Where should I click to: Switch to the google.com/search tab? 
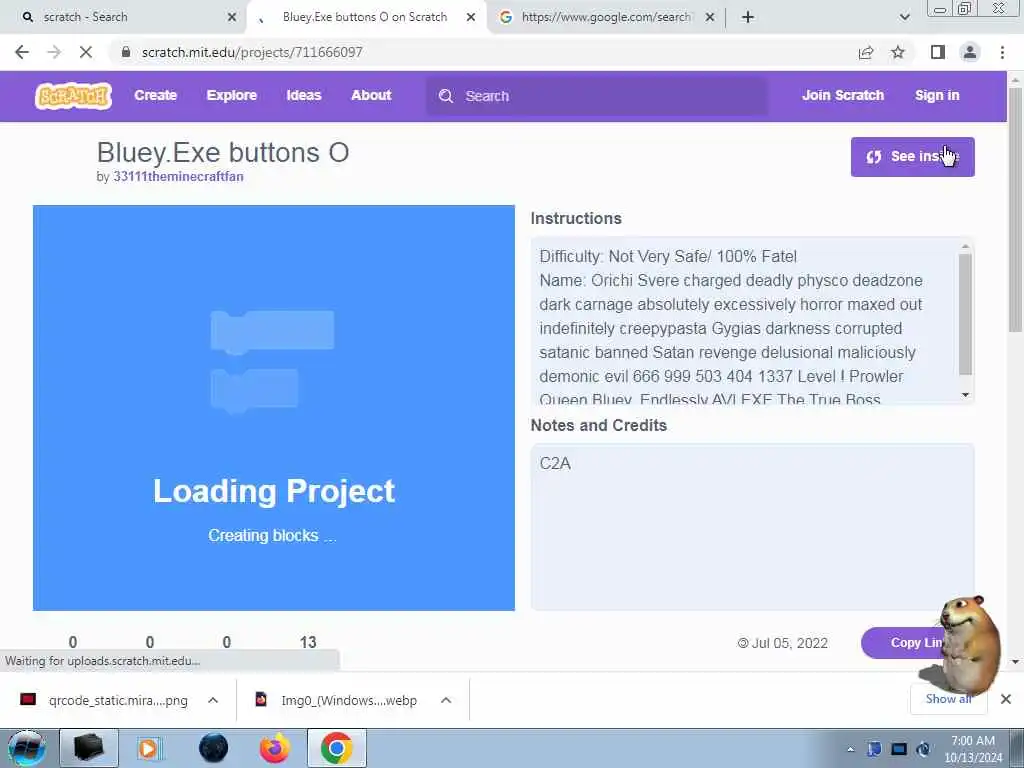point(605,17)
